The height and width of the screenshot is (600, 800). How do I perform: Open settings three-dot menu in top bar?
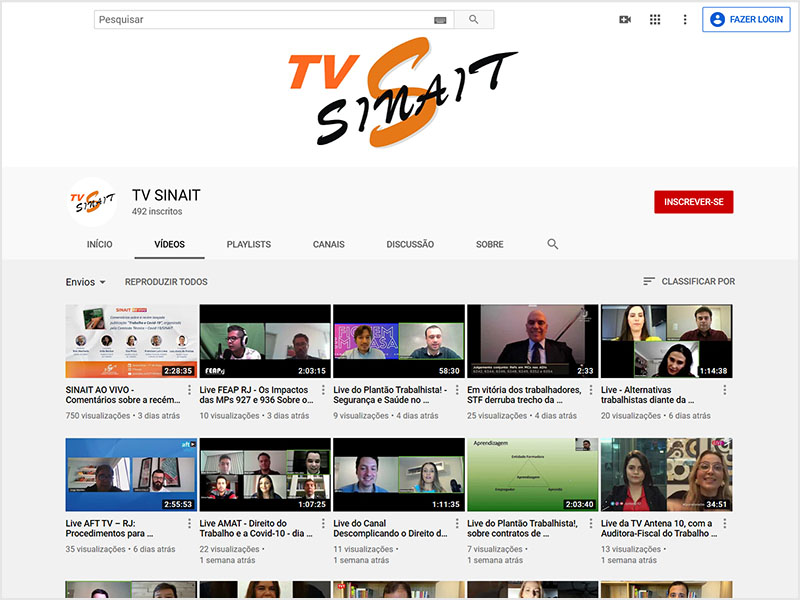(x=685, y=19)
